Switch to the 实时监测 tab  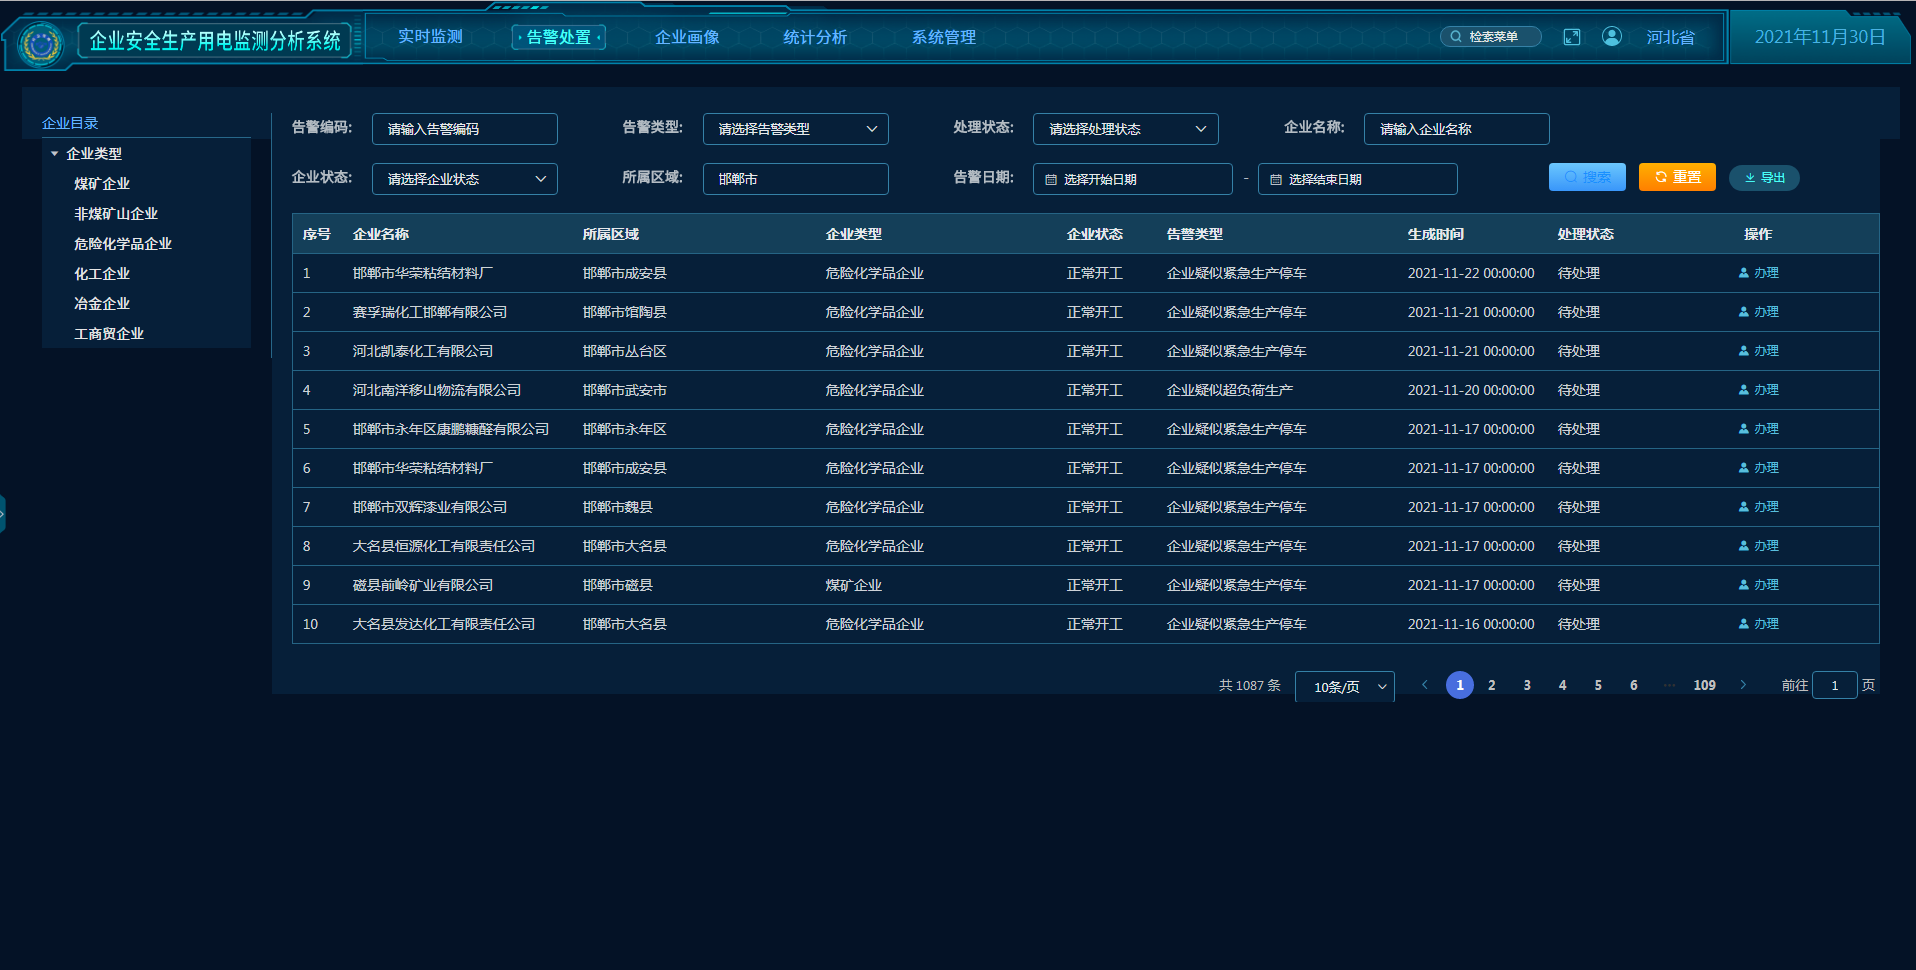pos(430,37)
